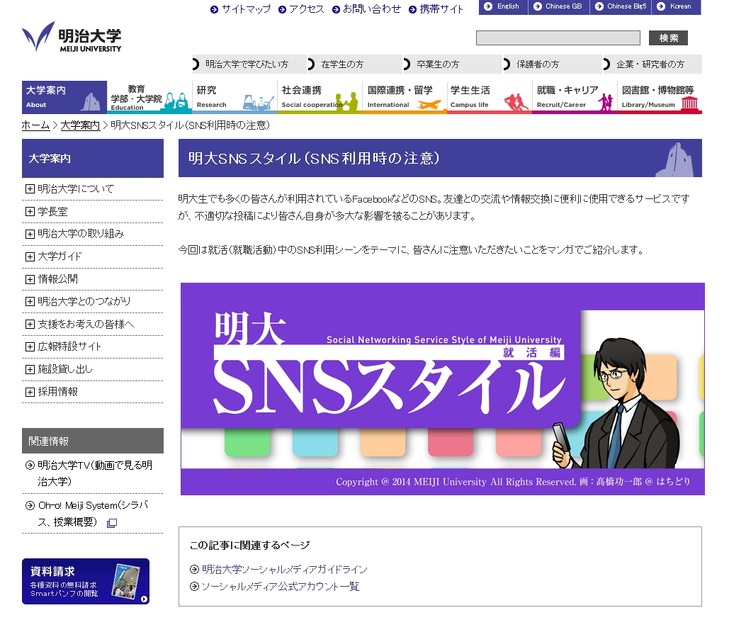Click the 大学案内 sidebar heading
729x620 pixels.
pos(93,158)
